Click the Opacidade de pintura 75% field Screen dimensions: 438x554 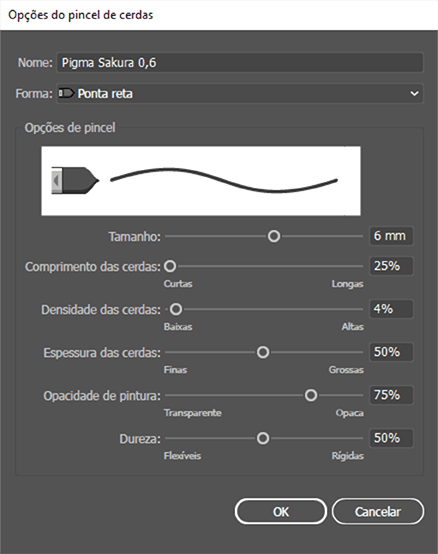(391, 395)
